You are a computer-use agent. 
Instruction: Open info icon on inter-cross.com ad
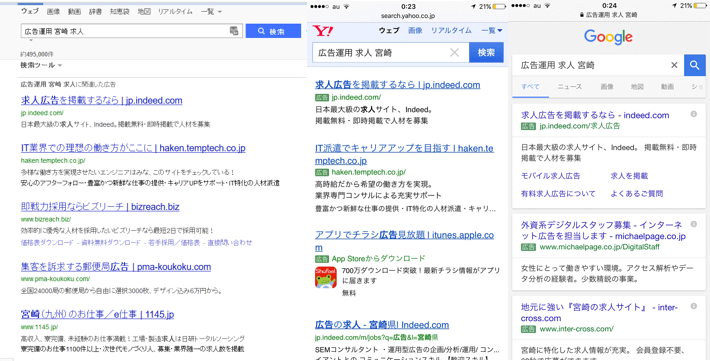(x=693, y=306)
